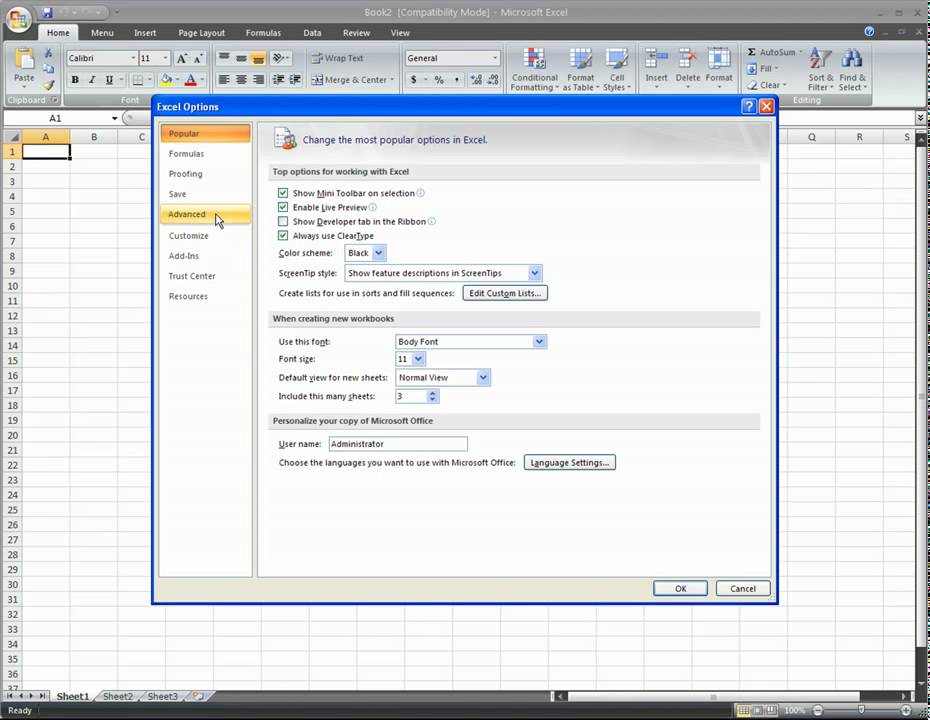Open the Use this font dropdown

click(x=539, y=342)
